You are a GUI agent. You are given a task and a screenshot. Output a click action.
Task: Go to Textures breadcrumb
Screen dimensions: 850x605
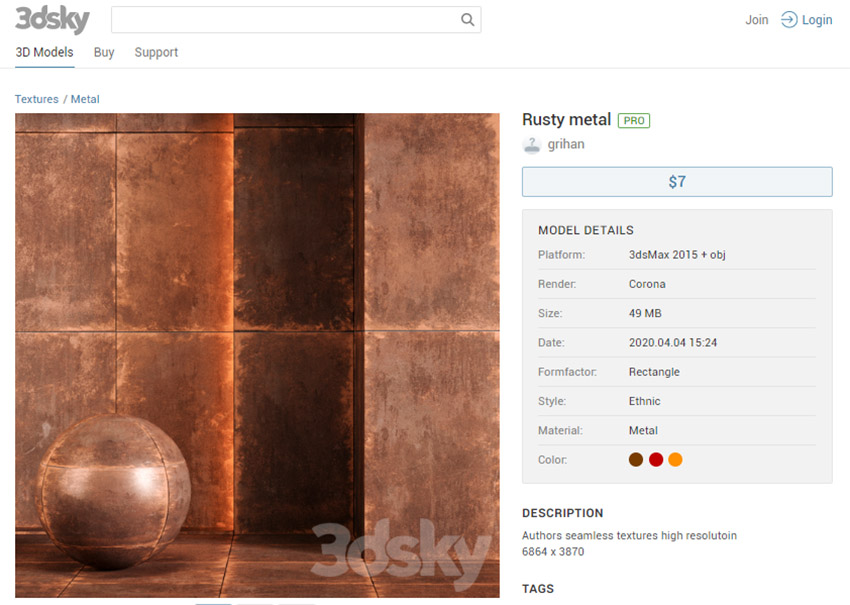click(x=36, y=99)
